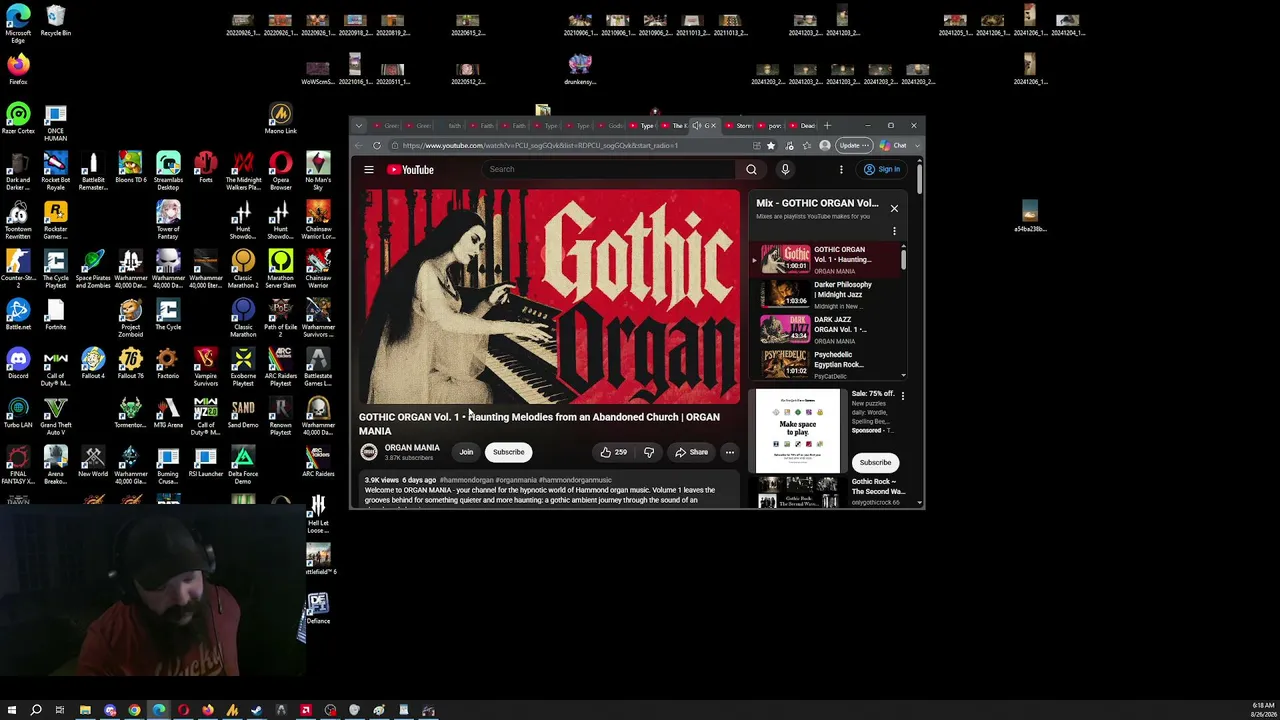Select the Battle.net desktop icon
1280x720 pixels.
pos(18,315)
